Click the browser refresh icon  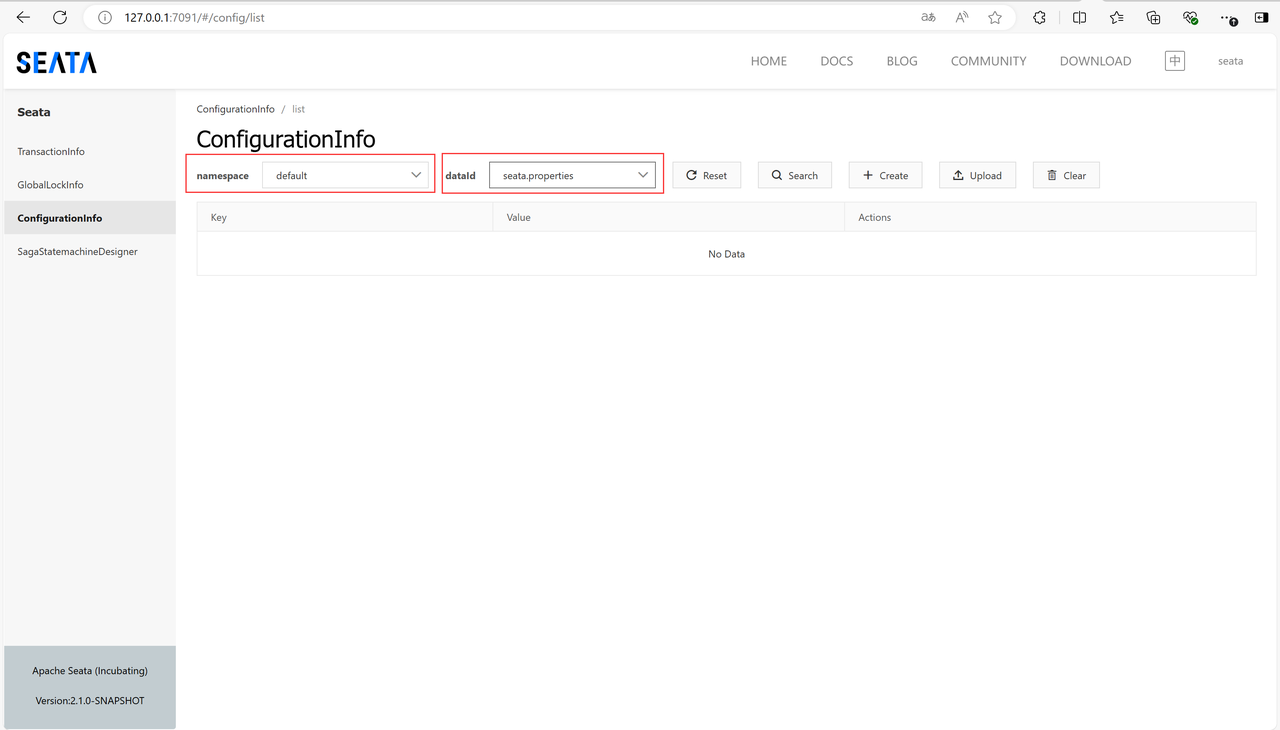point(60,17)
